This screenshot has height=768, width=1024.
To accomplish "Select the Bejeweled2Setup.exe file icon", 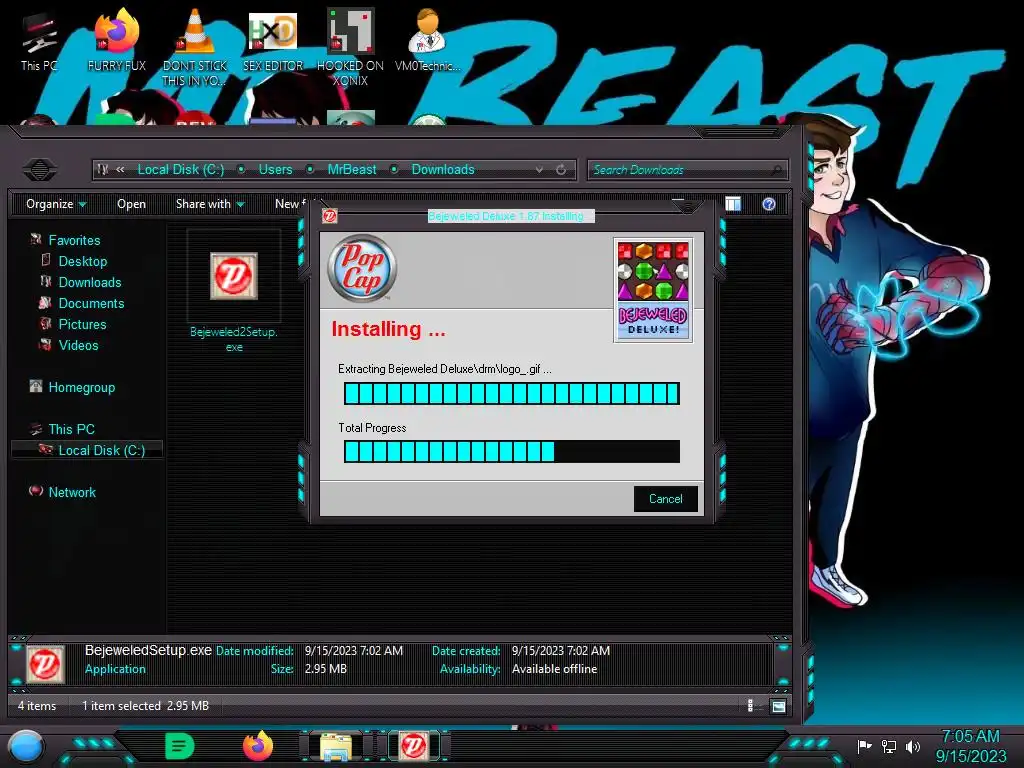I will [x=234, y=276].
